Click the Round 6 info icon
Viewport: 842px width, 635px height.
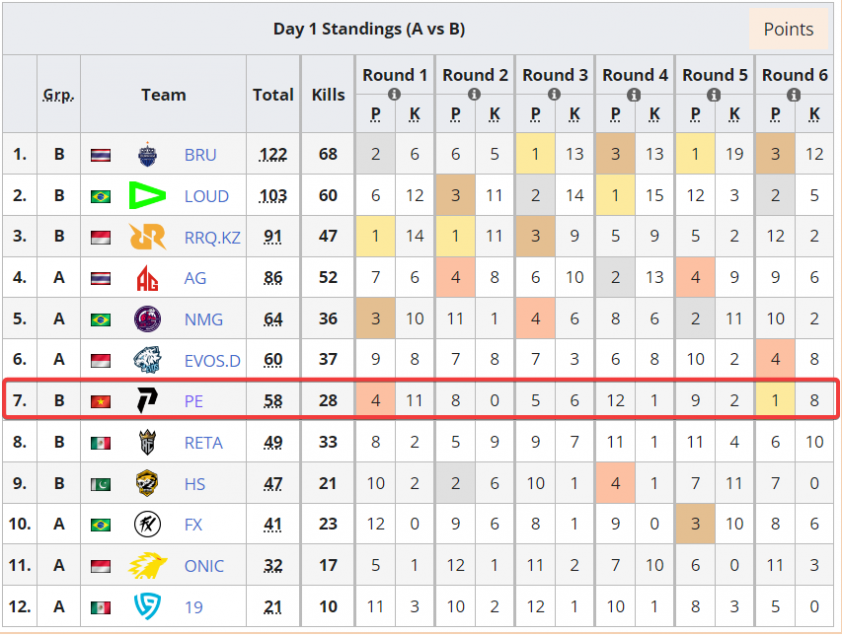tap(794, 94)
